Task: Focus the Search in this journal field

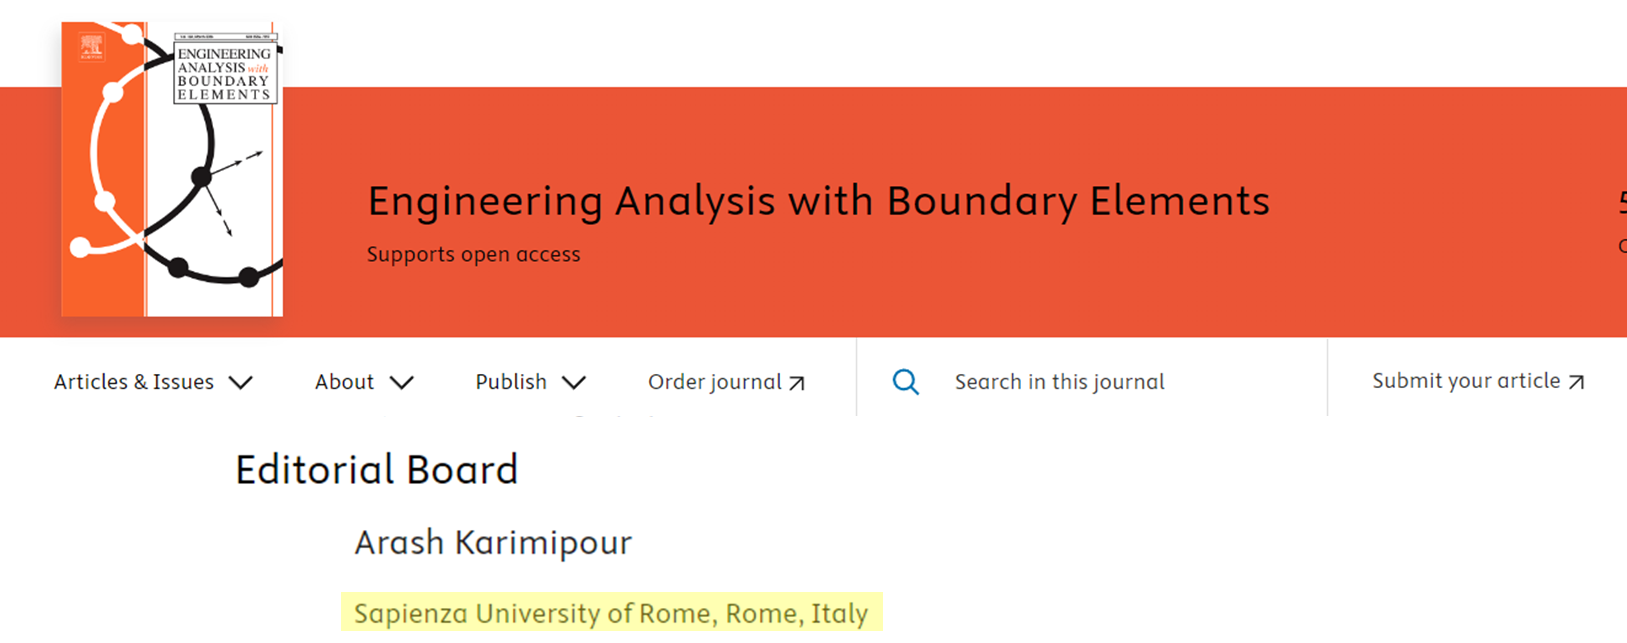Action: click(x=1059, y=382)
